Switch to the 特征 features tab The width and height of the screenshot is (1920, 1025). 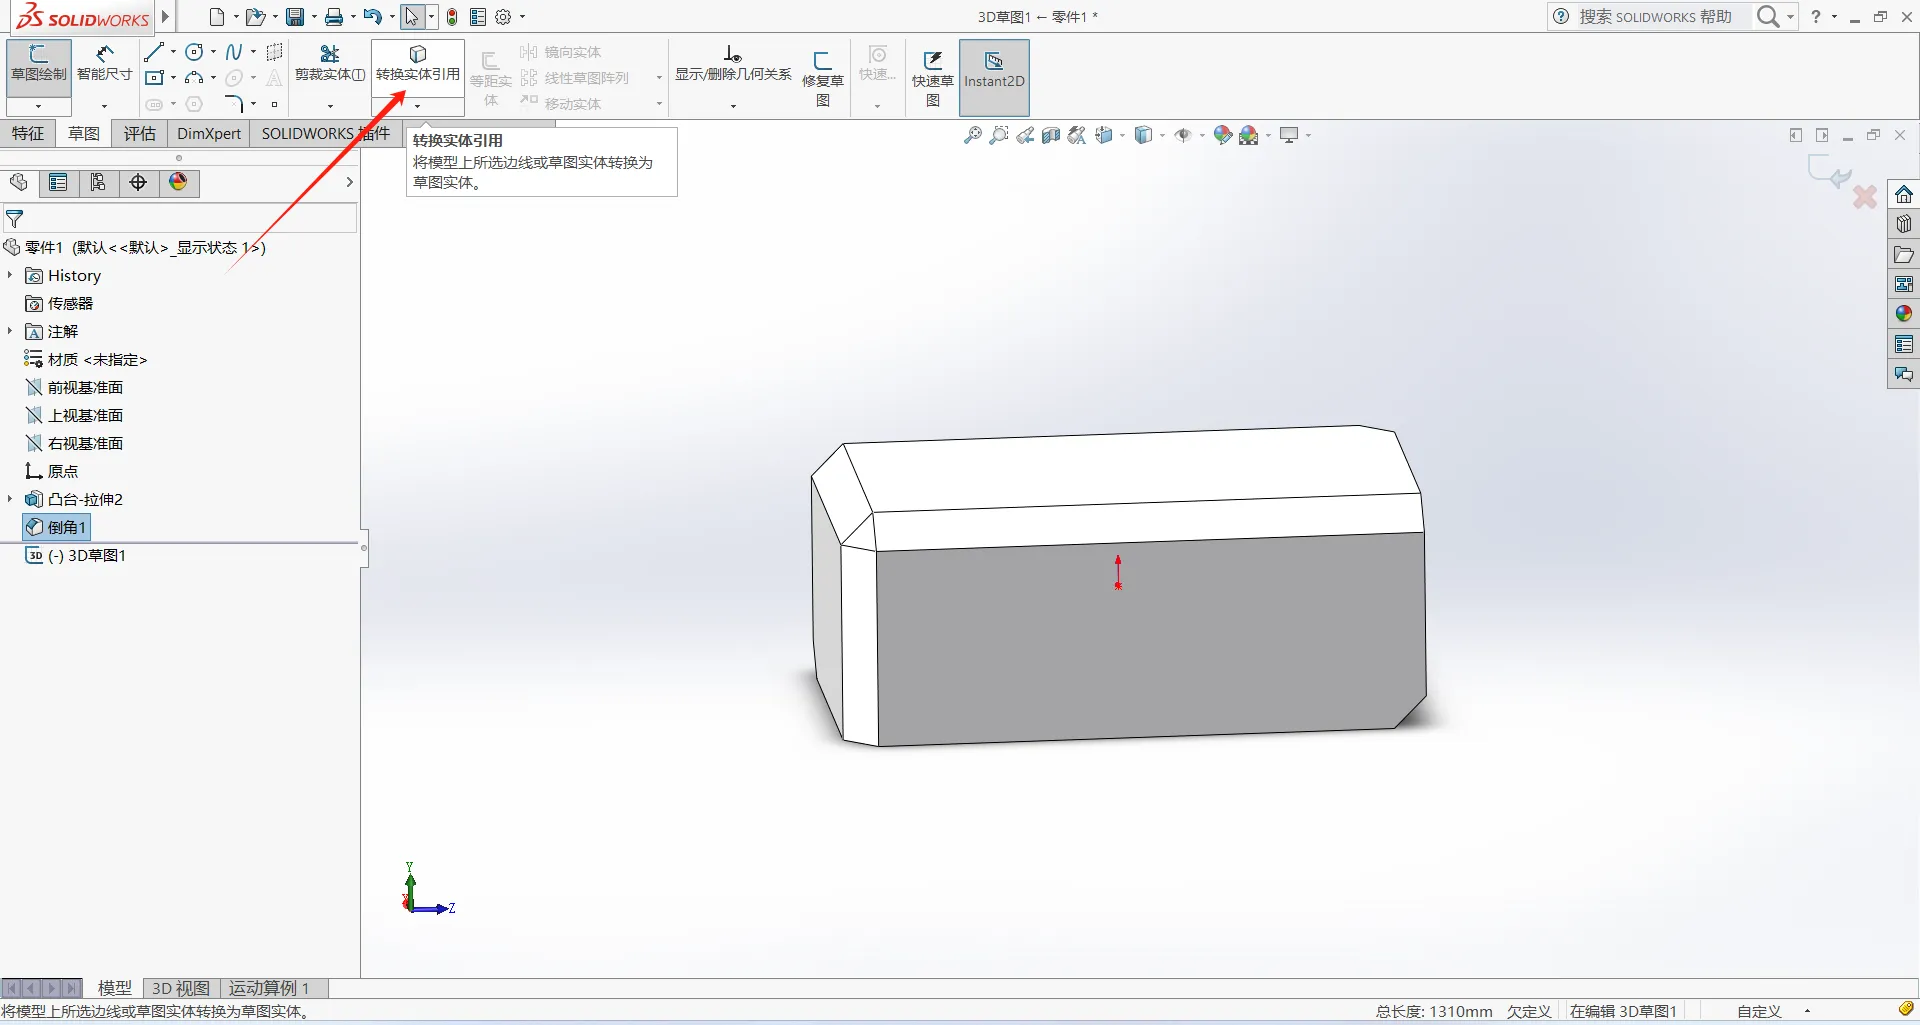(28, 134)
